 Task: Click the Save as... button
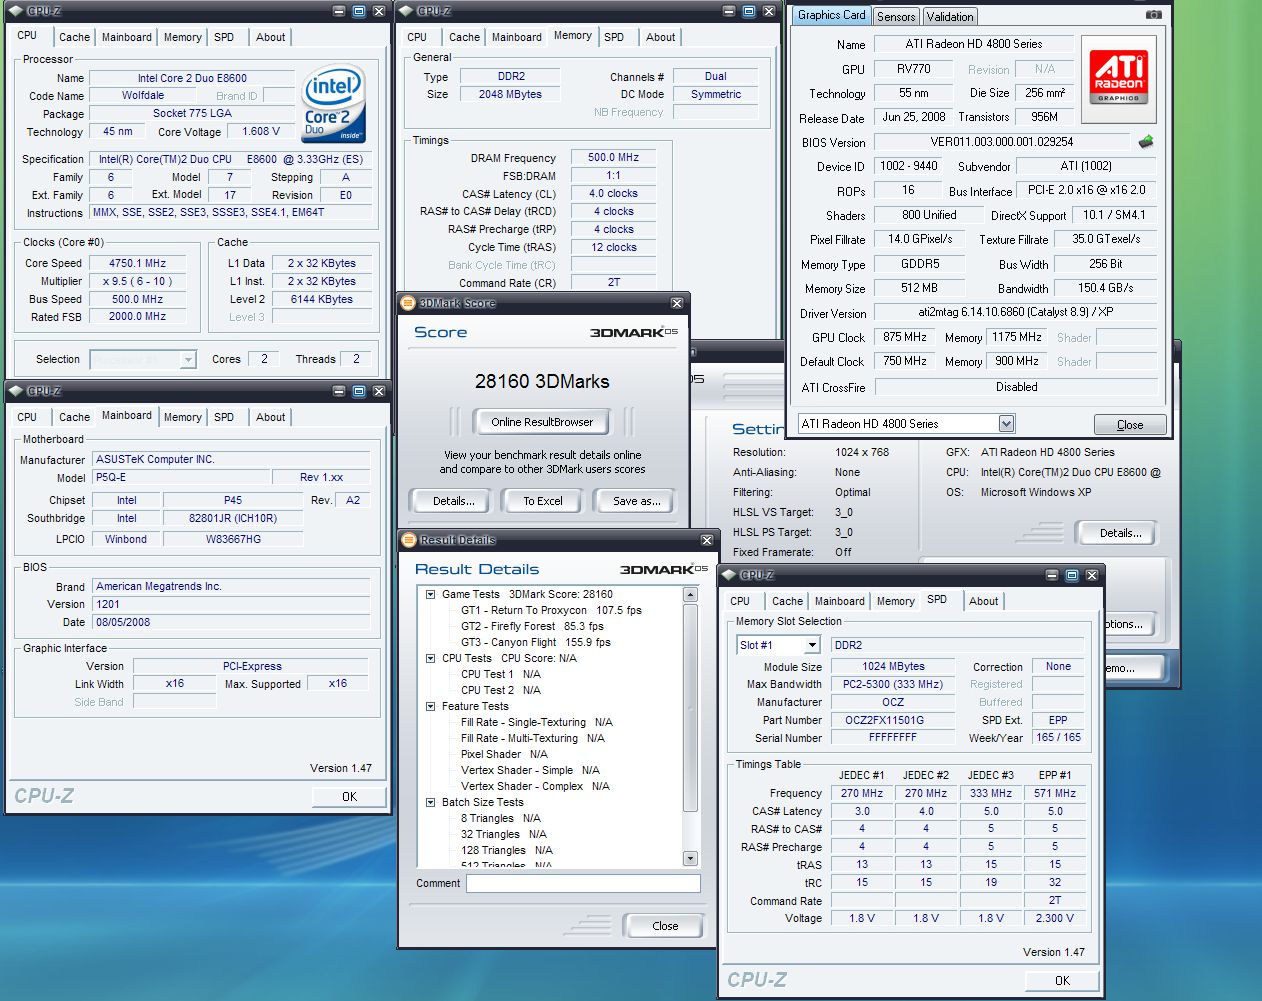[x=636, y=501]
